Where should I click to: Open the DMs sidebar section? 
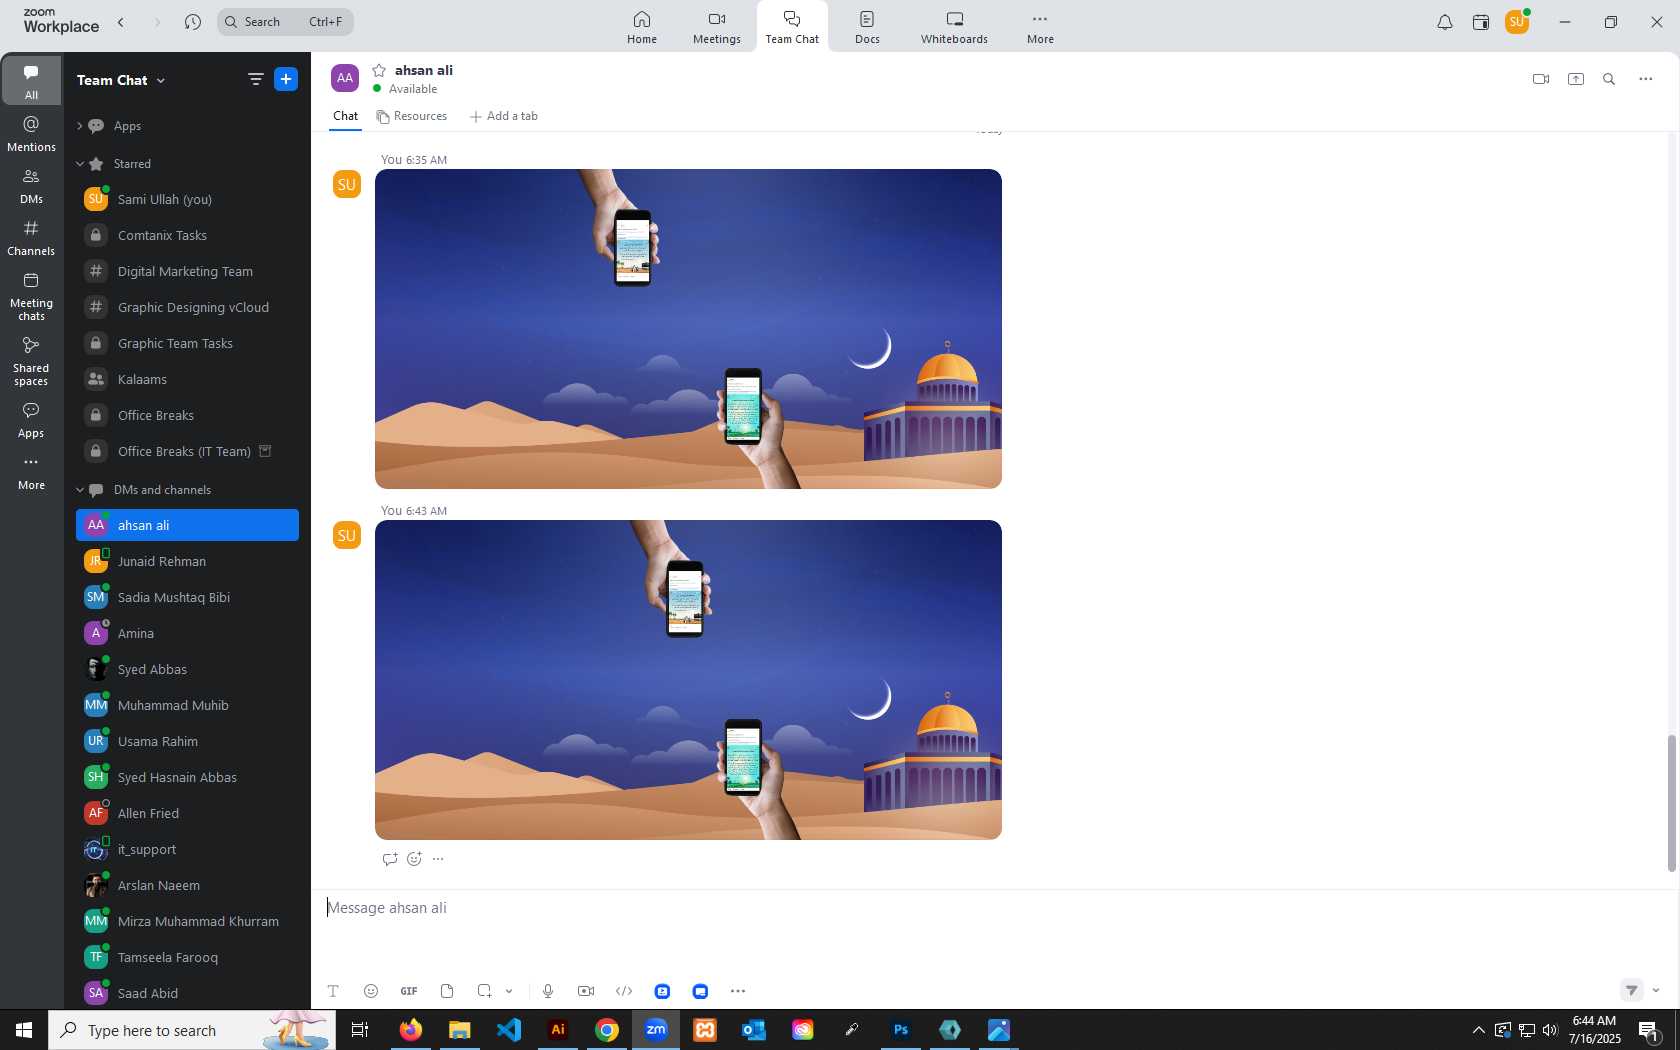click(31, 186)
